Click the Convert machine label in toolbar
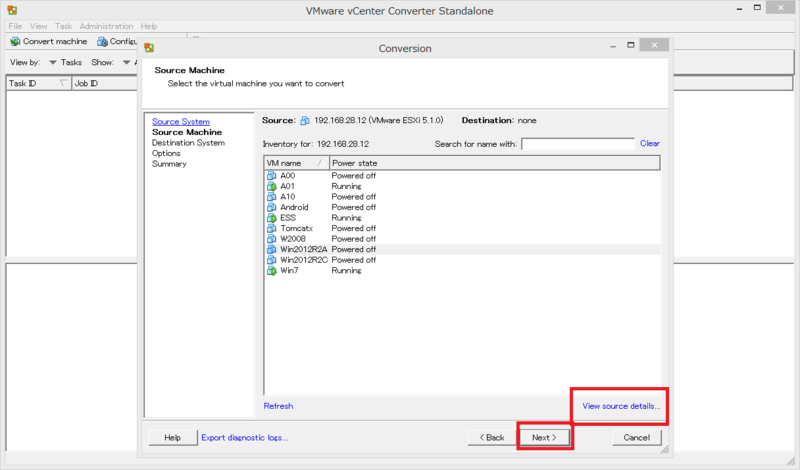Viewport: 800px width, 470px height. (55, 41)
